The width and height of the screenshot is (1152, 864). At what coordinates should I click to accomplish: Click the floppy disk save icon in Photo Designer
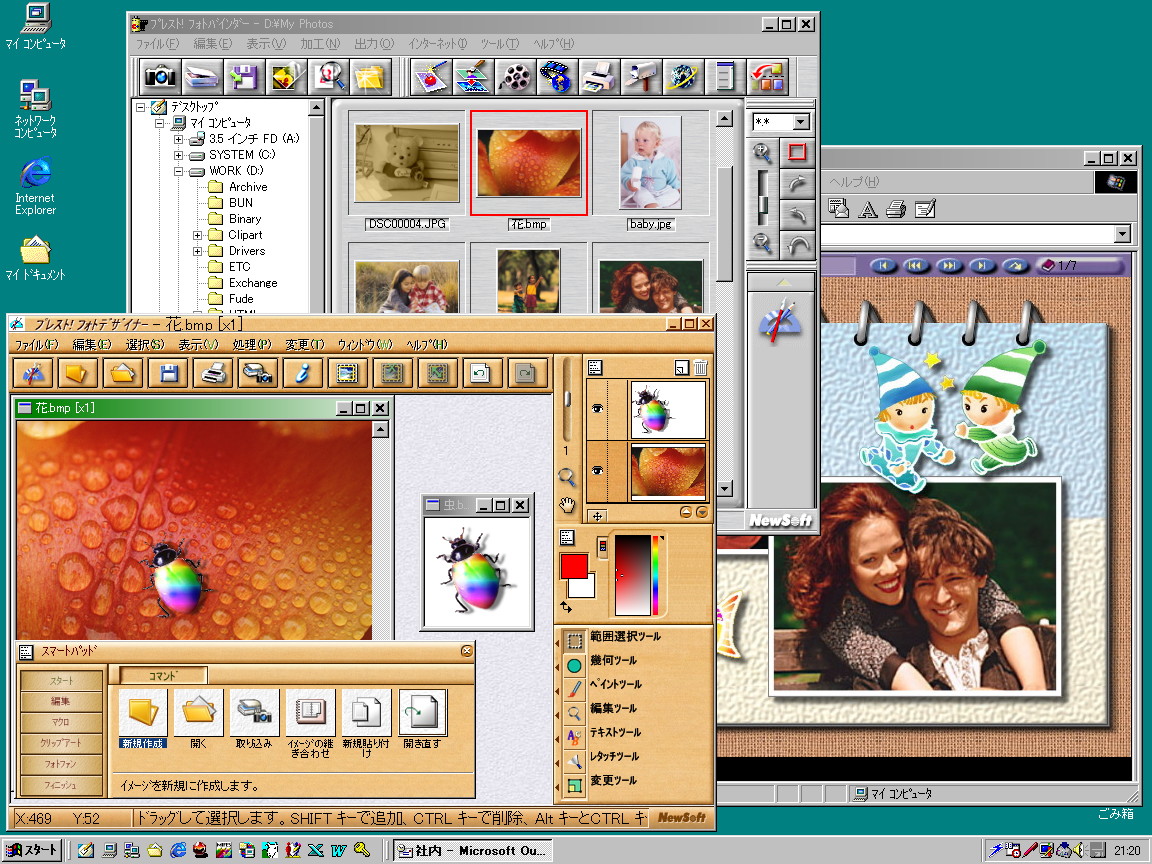tap(169, 374)
